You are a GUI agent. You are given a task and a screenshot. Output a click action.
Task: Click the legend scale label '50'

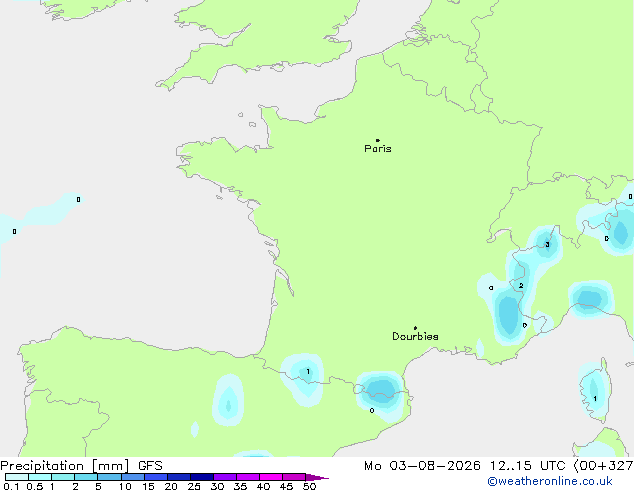pos(309,486)
